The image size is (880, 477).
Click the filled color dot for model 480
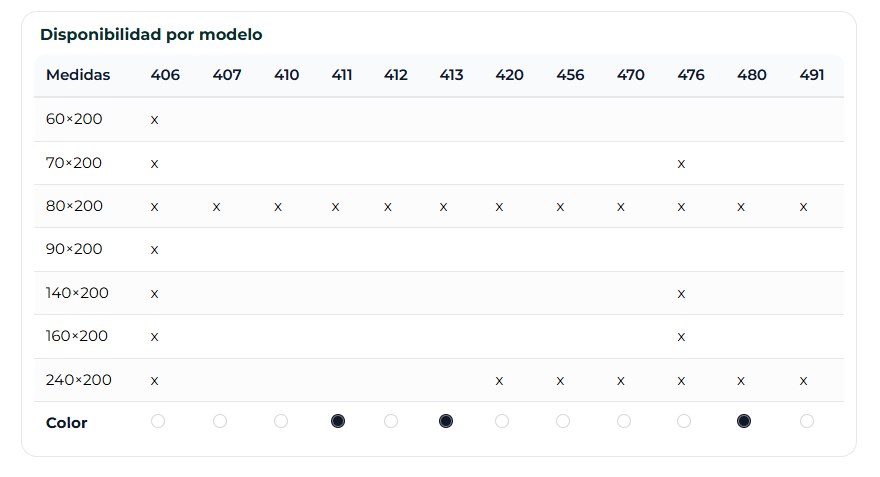coord(744,421)
